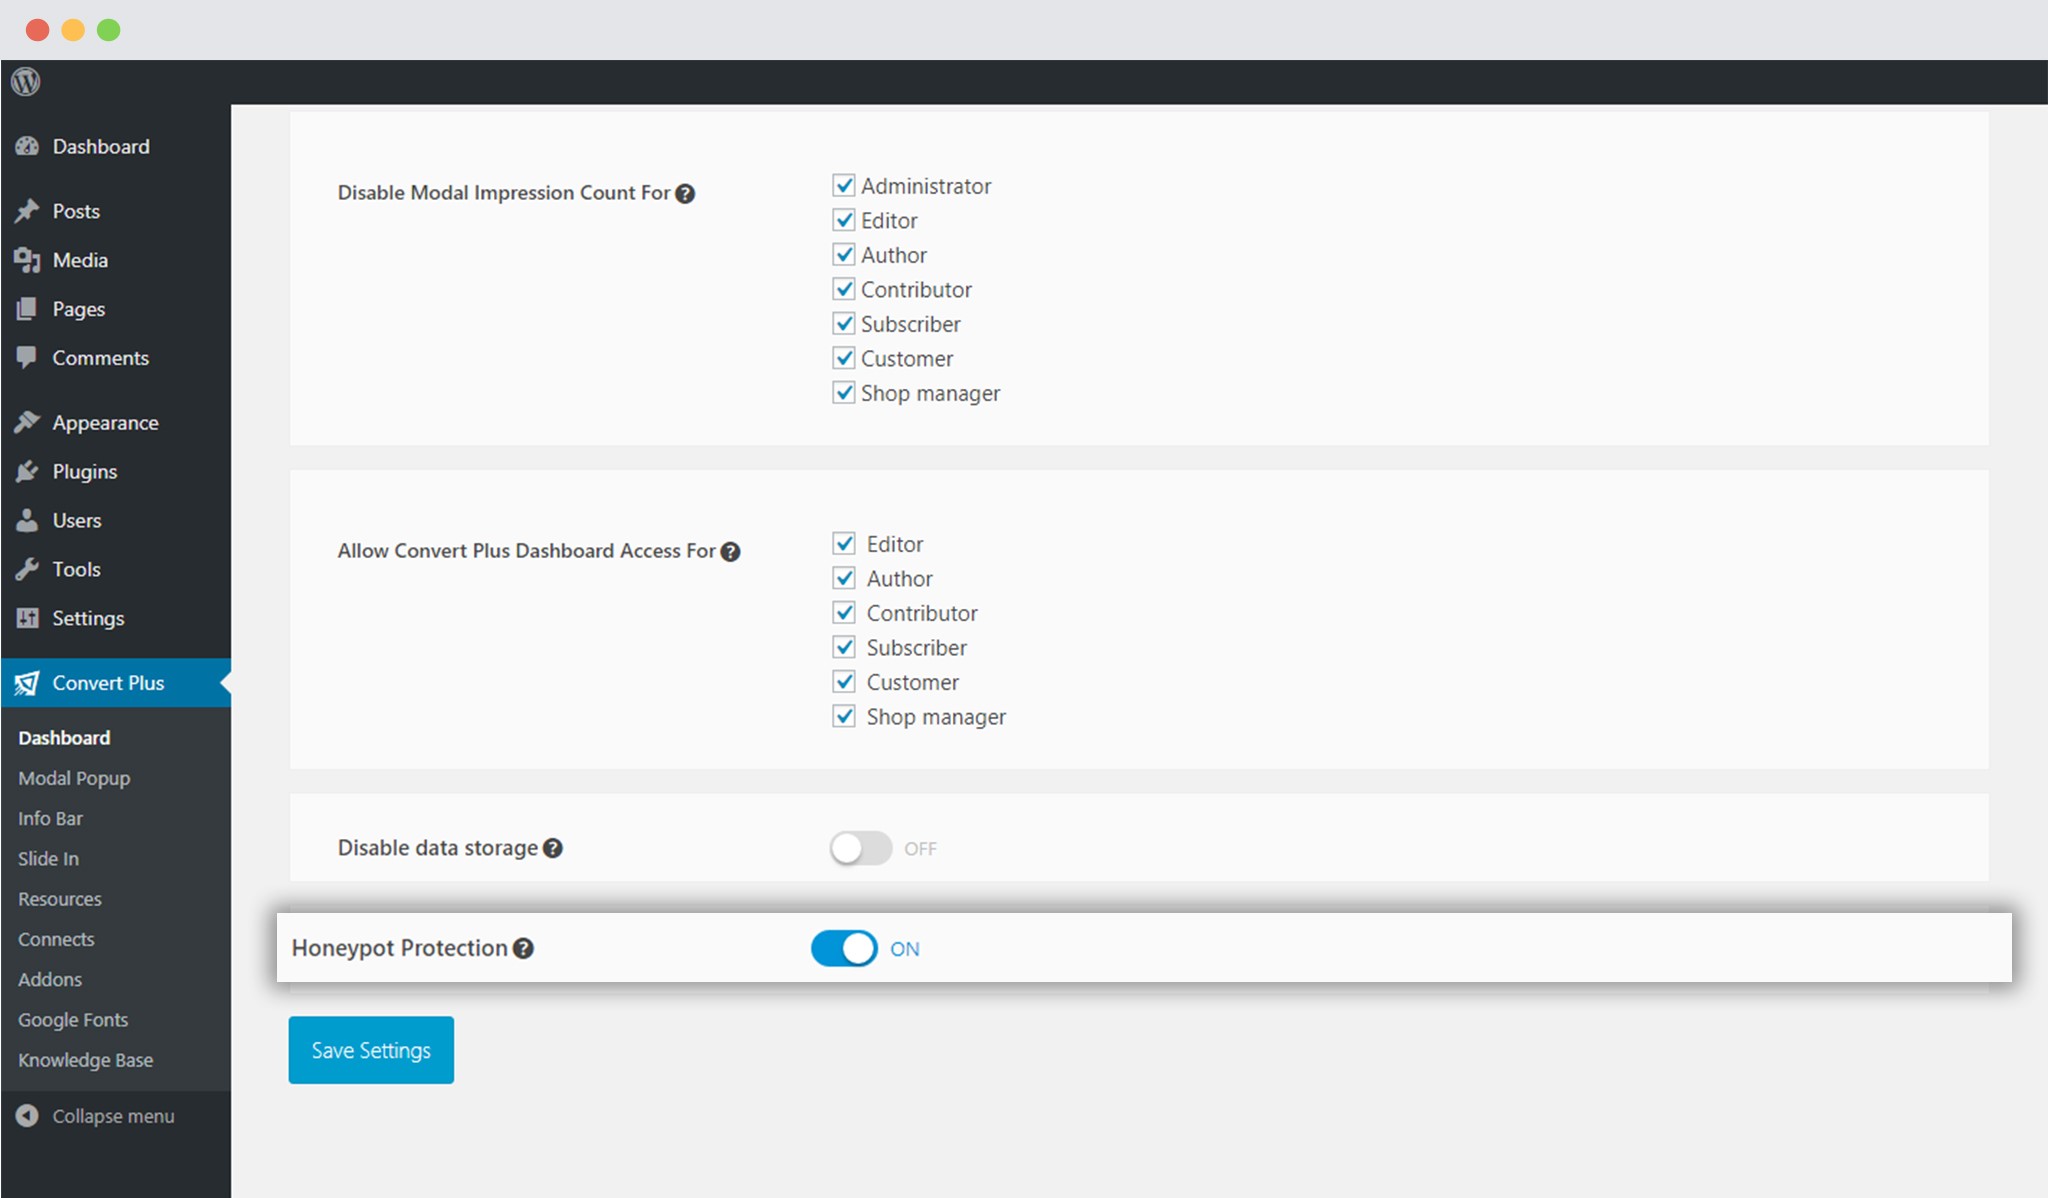The image size is (2048, 1198).
Task: Uncheck Author under Disable Modal Impression Count
Action: (844, 255)
